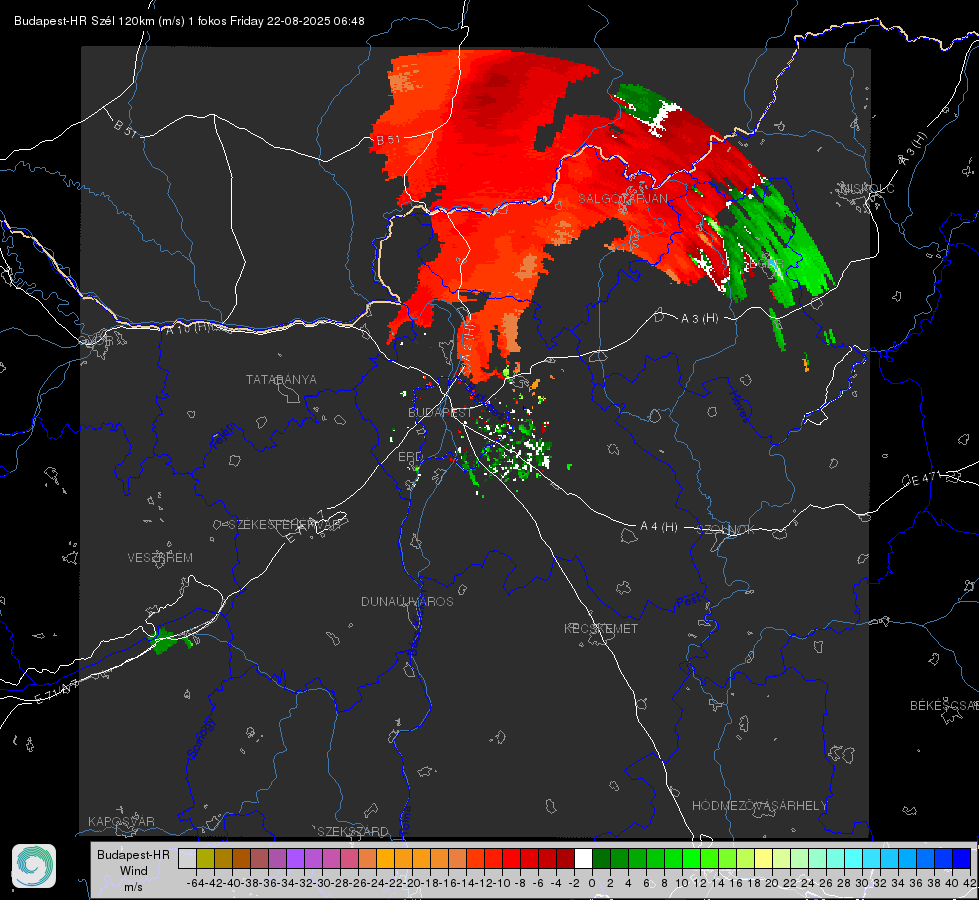Screen dimensions: 979x900
Task: Click the HÓDMEZŐVÁSÁRHELY city label
Action: 759,806
